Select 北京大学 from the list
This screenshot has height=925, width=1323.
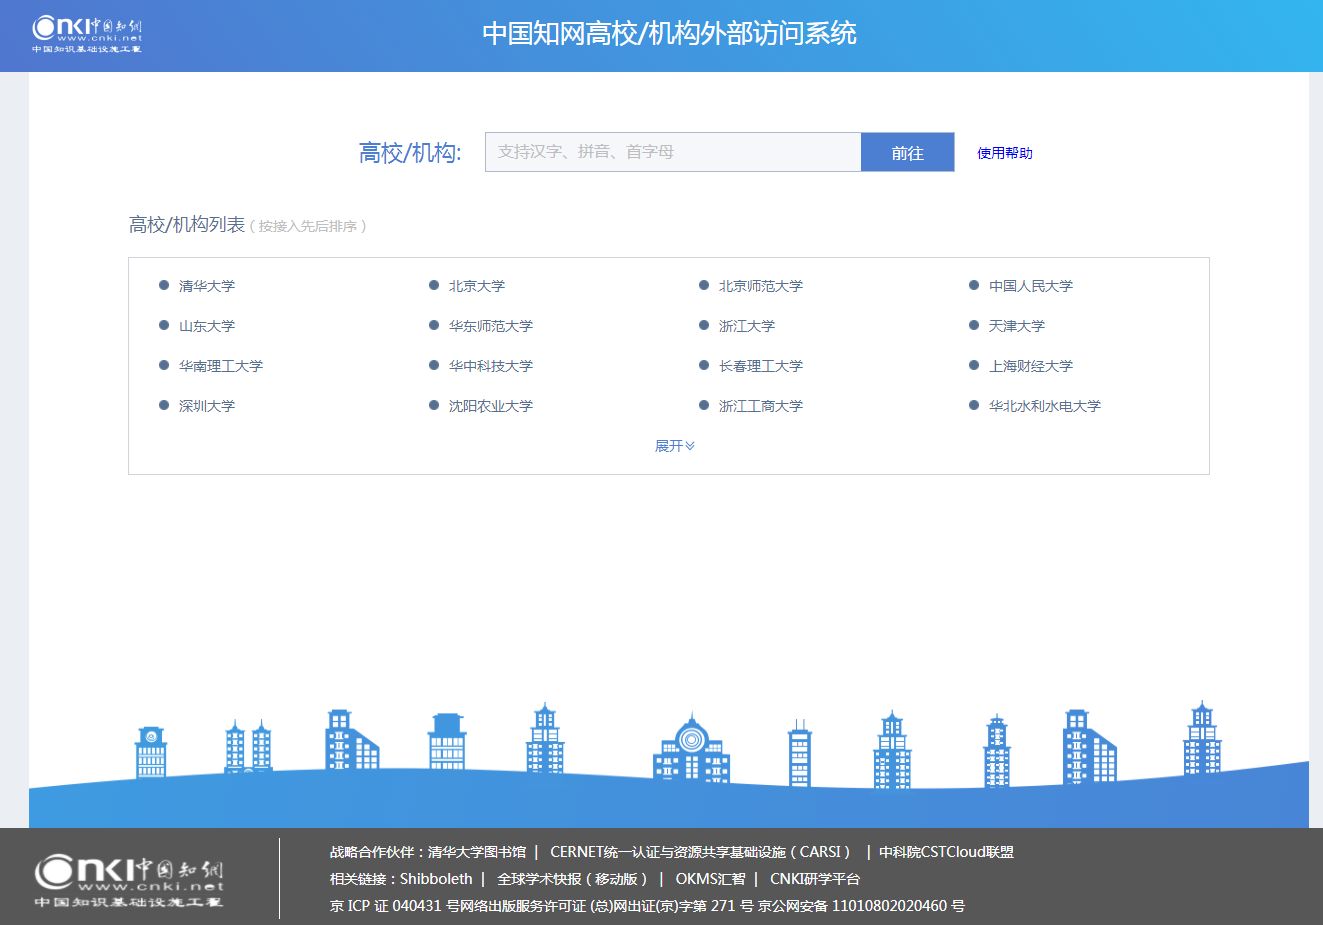(477, 286)
